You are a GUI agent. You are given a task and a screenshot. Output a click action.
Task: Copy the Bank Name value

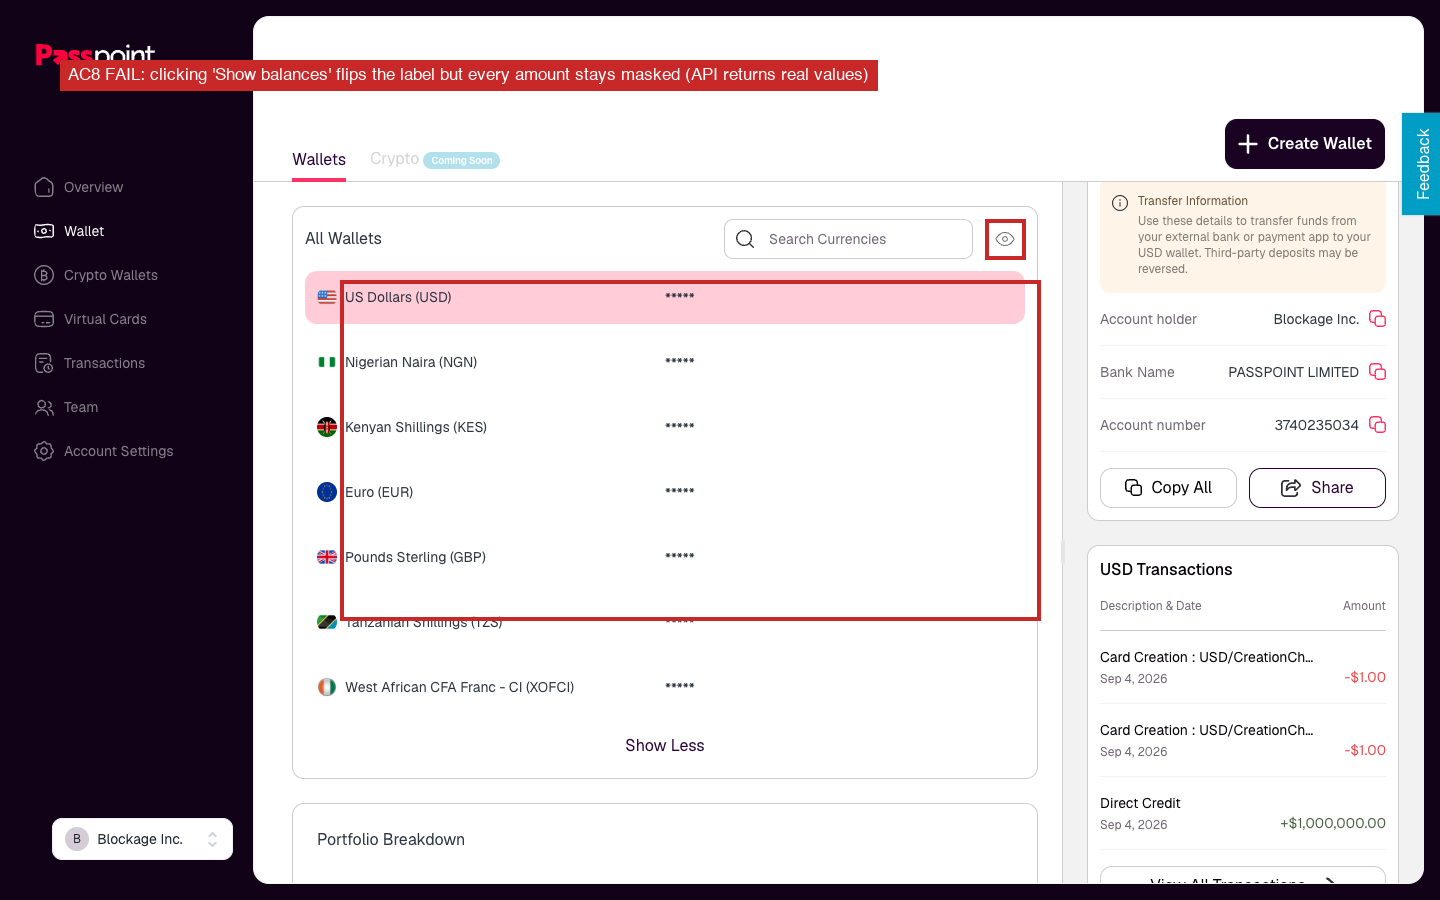click(1377, 372)
